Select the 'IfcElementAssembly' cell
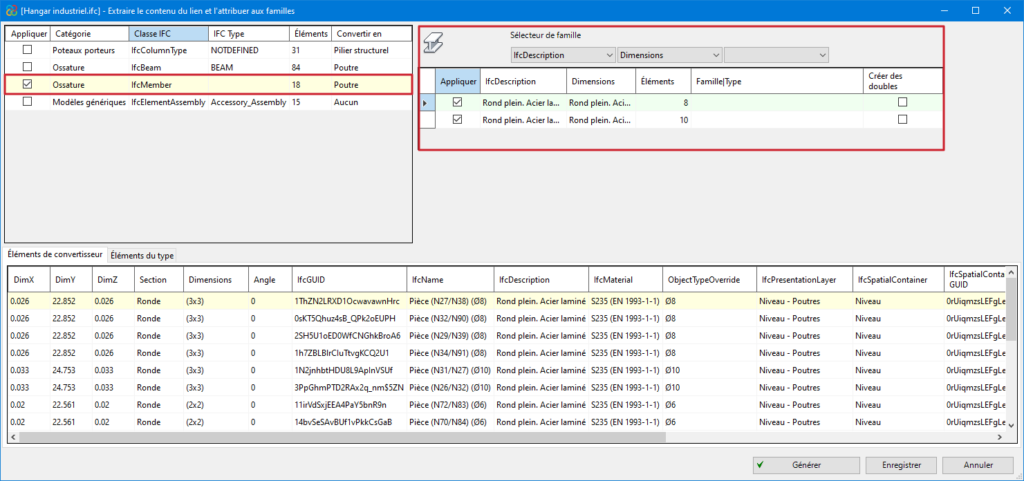This screenshot has width=1024, height=481. pos(168,102)
